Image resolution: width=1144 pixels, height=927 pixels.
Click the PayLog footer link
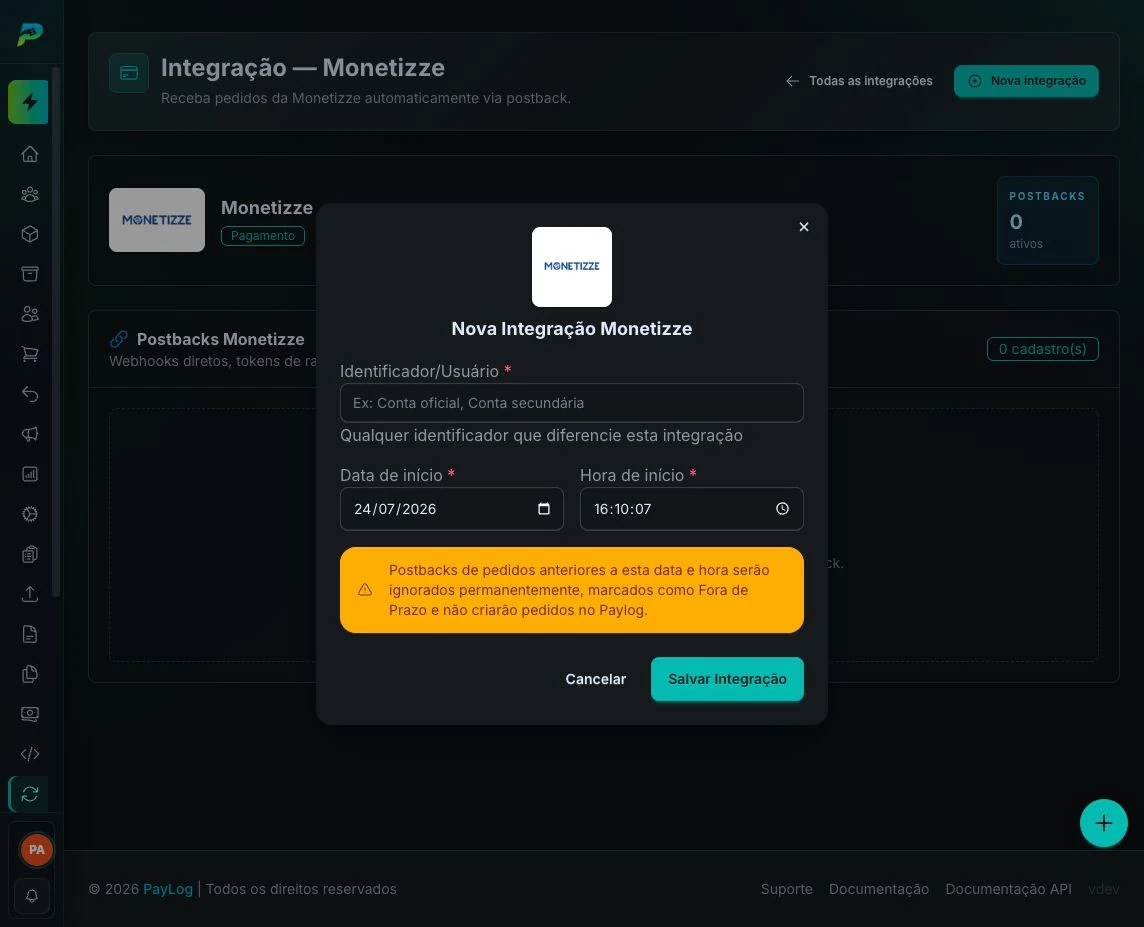[x=168, y=889]
